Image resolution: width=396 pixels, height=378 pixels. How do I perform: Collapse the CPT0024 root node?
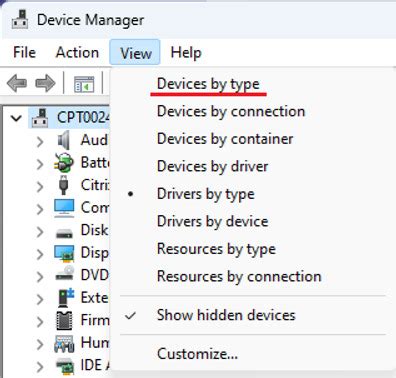(x=16, y=118)
